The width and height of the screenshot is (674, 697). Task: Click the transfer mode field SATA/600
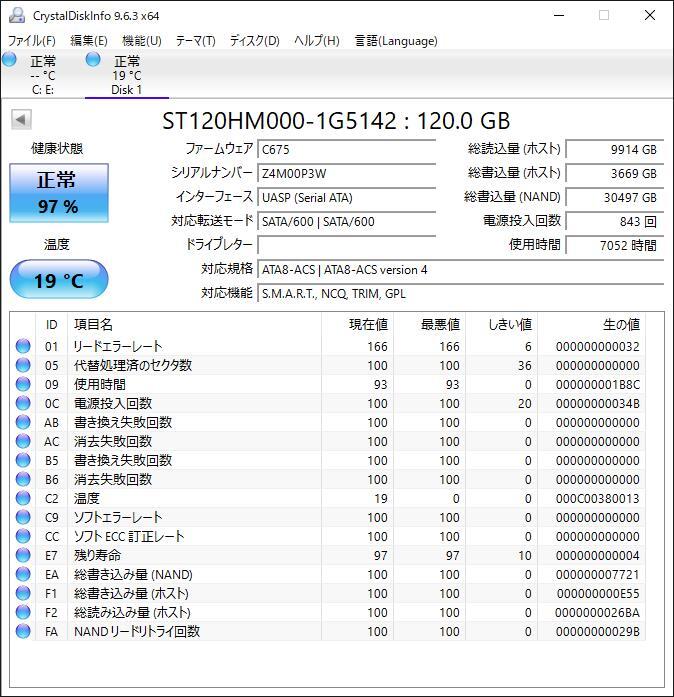coord(346,221)
